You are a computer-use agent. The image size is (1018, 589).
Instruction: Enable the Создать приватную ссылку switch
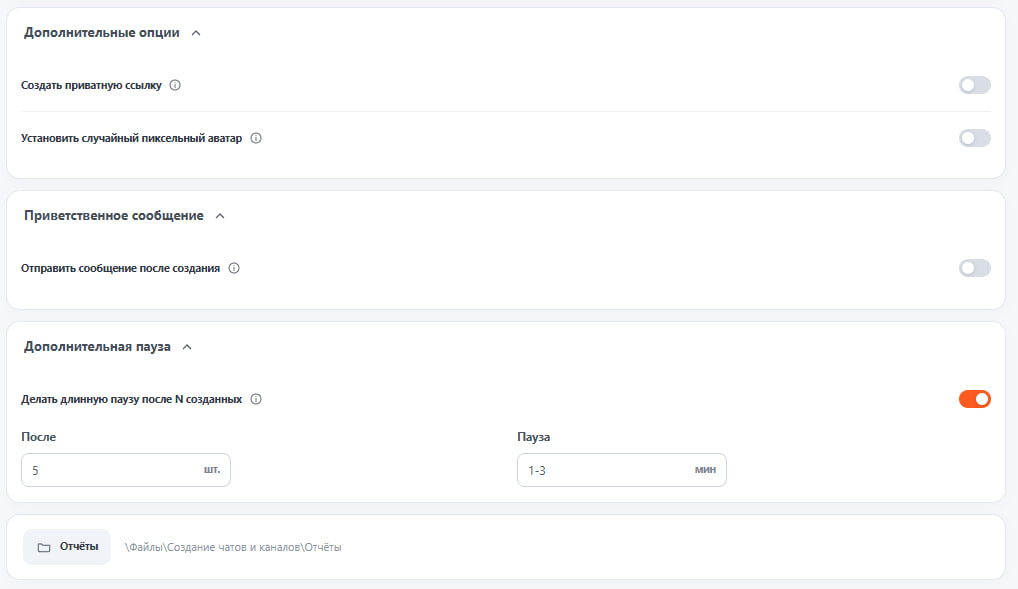pyautogui.click(x=975, y=85)
